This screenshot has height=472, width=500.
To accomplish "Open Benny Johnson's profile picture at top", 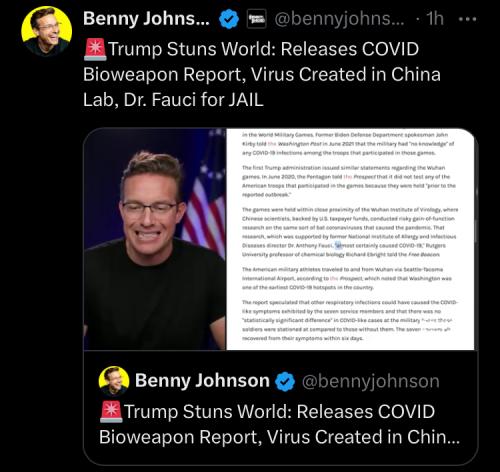I will pyautogui.click(x=46, y=31).
